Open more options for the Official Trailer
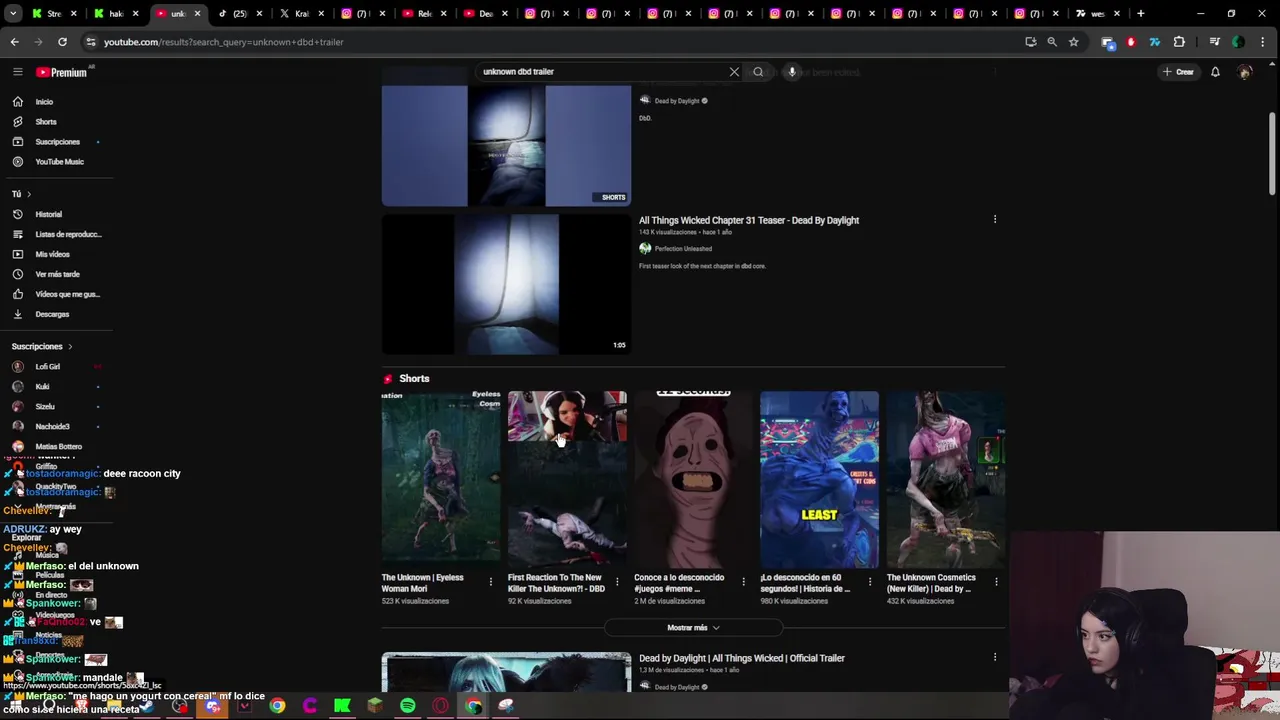Viewport: 1280px width, 720px height. (994, 658)
